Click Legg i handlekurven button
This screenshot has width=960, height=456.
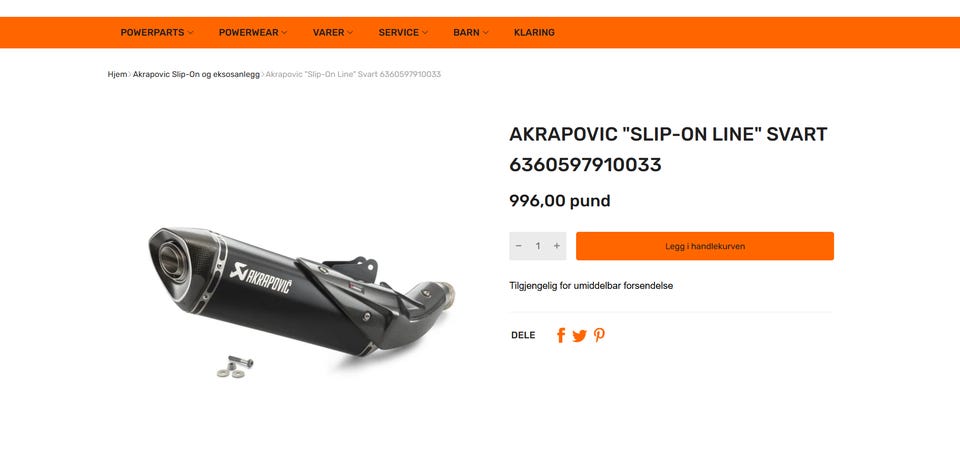coord(705,246)
